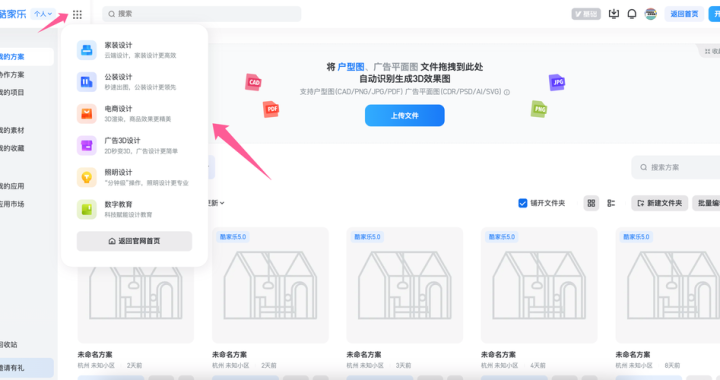
Task: Select the 公装设计 icon in the popup
Action: (x=86, y=82)
